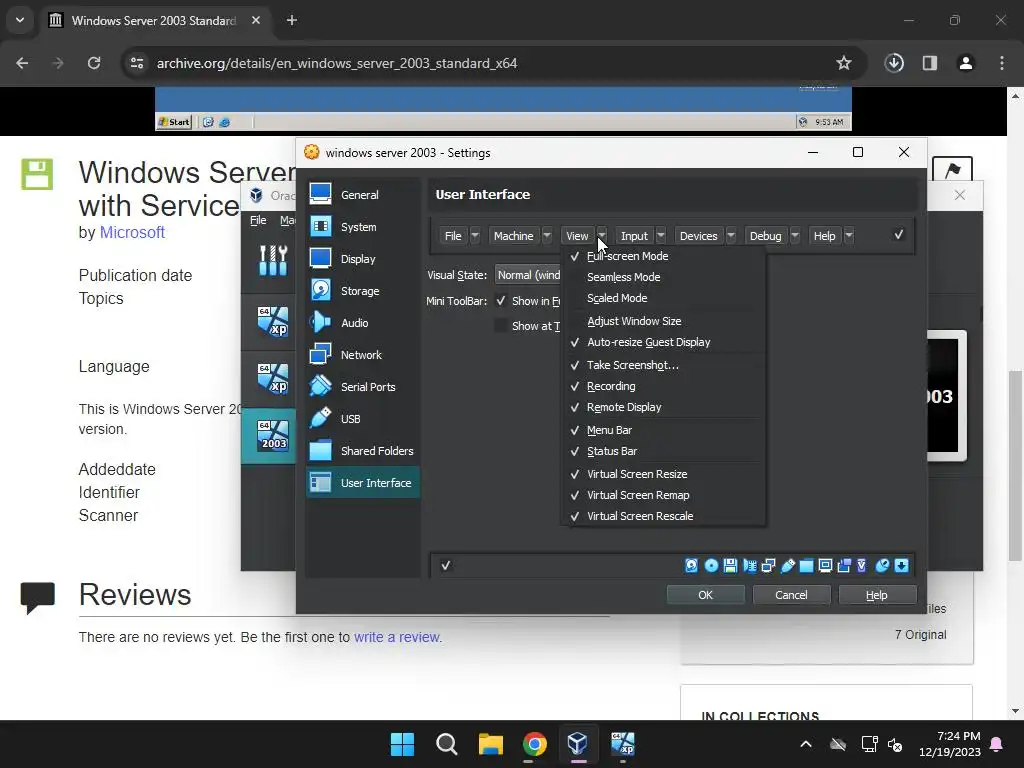1024x768 pixels.
Task: Uncheck Auto-resize Guest Display entry
Action: point(663,342)
